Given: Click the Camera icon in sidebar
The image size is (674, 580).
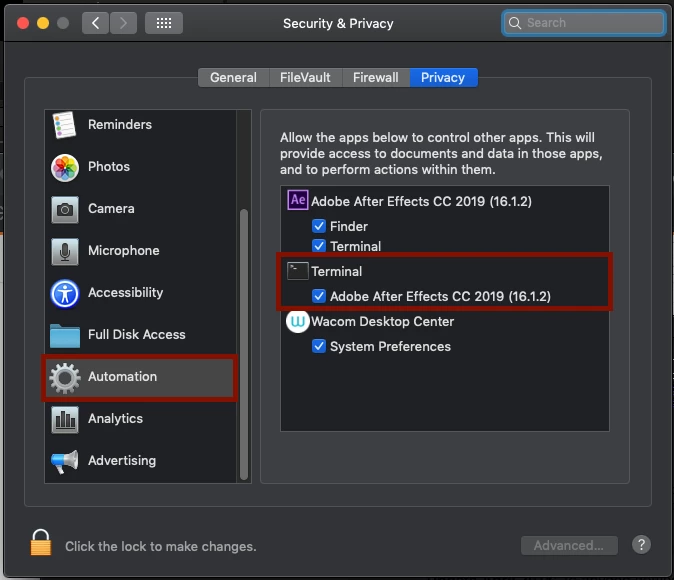Looking at the screenshot, I should tap(65, 210).
